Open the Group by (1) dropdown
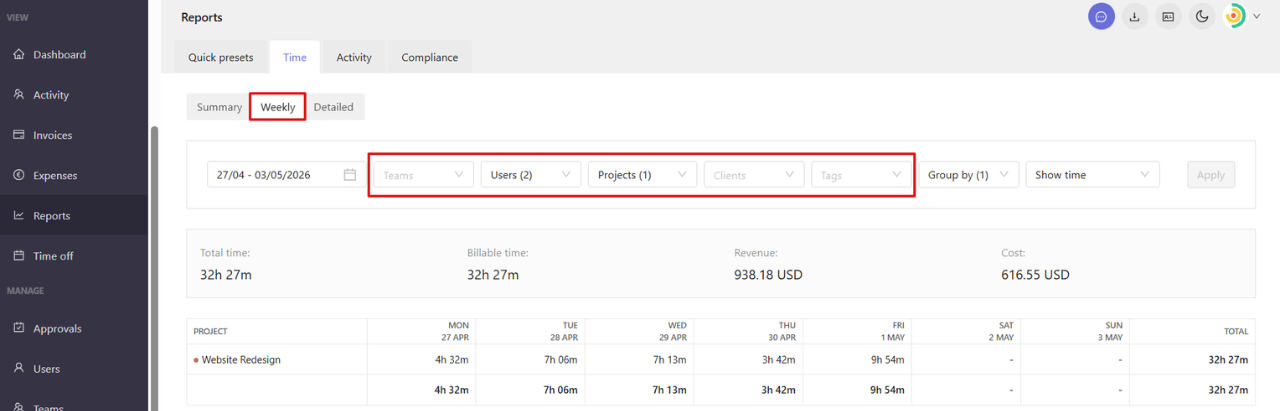 coord(968,175)
